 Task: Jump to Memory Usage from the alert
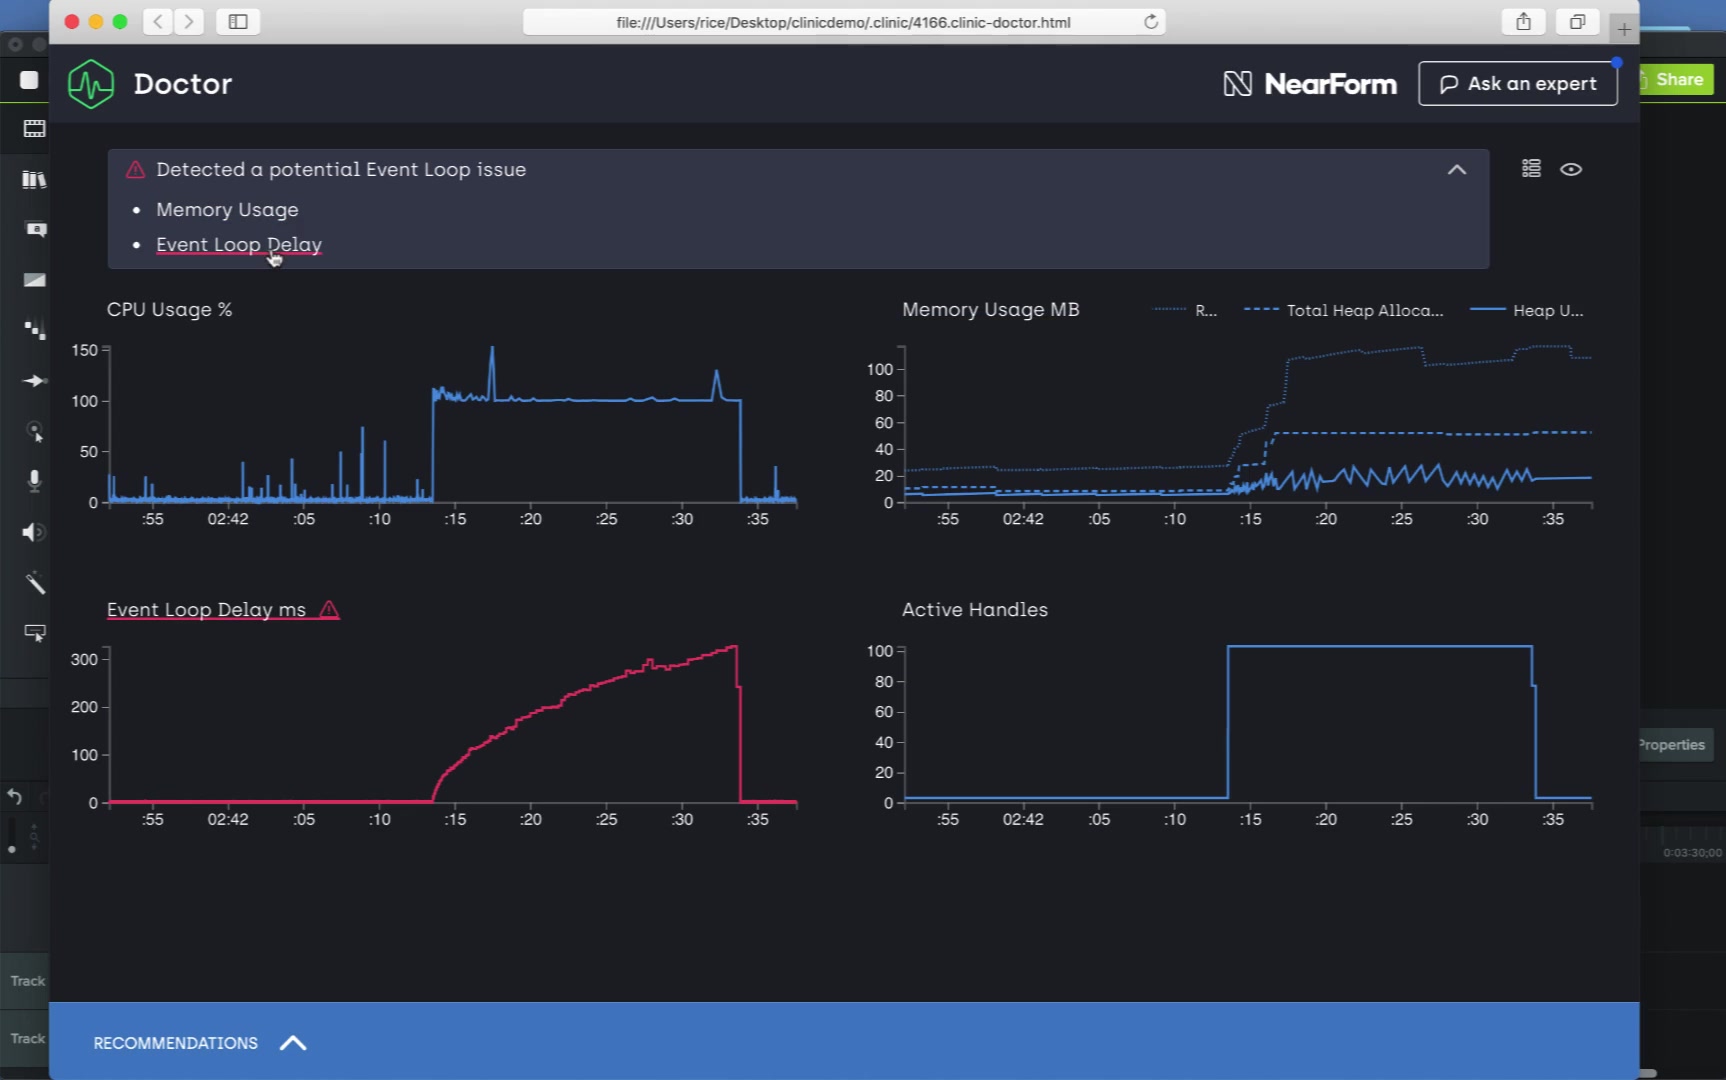[x=227, y=210]
